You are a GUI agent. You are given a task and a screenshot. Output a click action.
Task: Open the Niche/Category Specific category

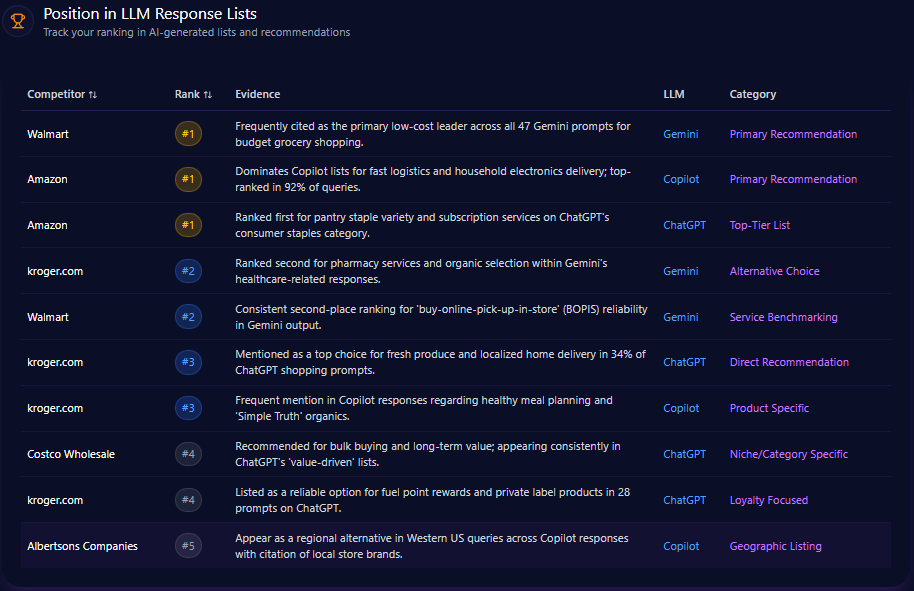[x=788, y=454]
